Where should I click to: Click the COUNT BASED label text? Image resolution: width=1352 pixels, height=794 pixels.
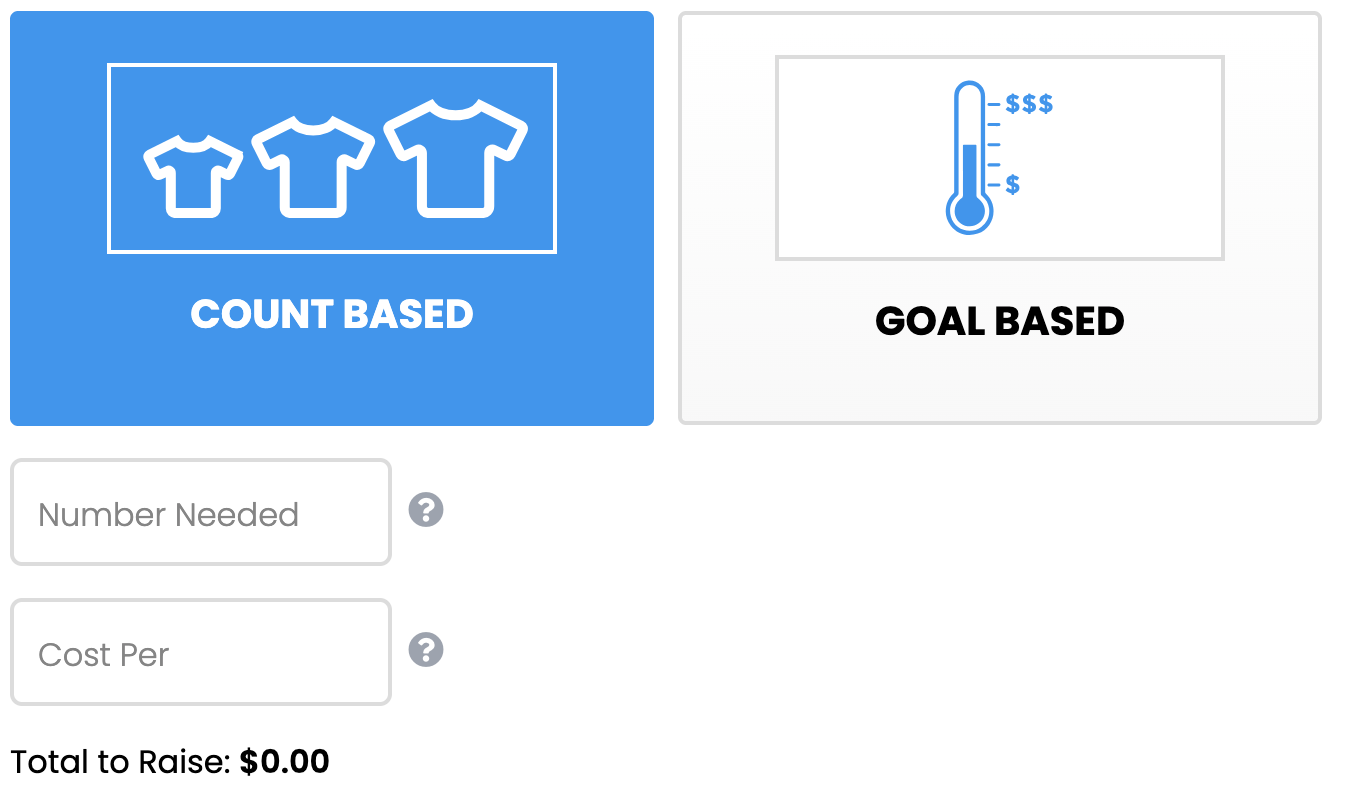[331, 314]
